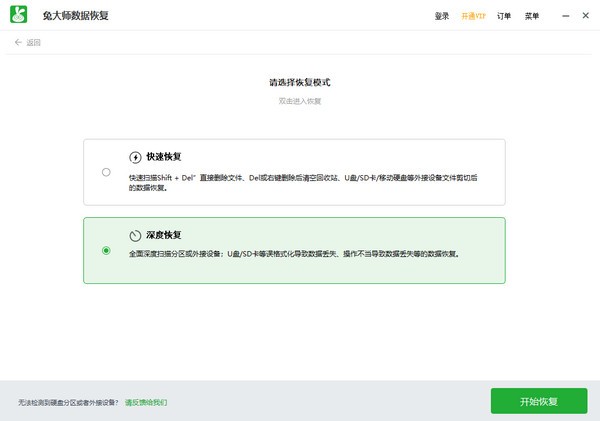600x421 pixels.
Task: Click the deep recovery clock icon
Action: pyautogui.click(x=135, y=236)
